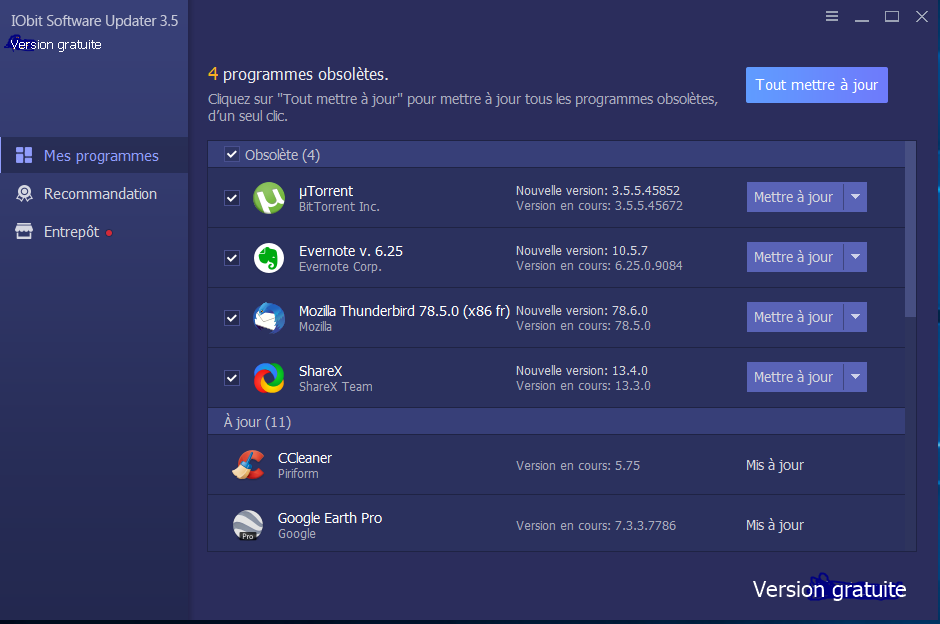This screenshot has height=624, width=940.
Task: Click the Mozilla Thunderbird icon
Action: click(x=269, y=318)
